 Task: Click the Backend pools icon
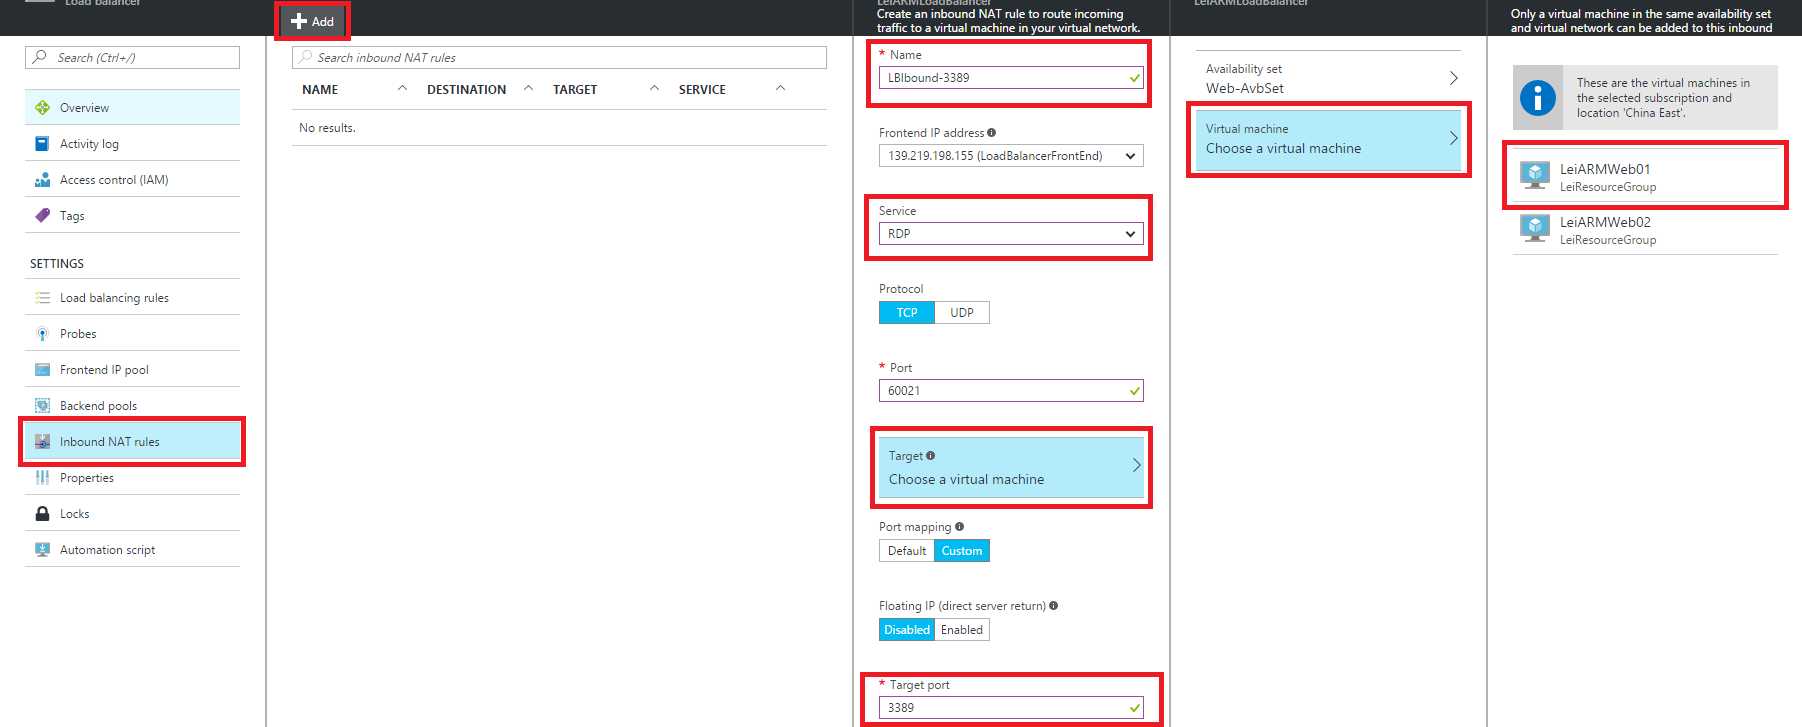coord(42,405)
